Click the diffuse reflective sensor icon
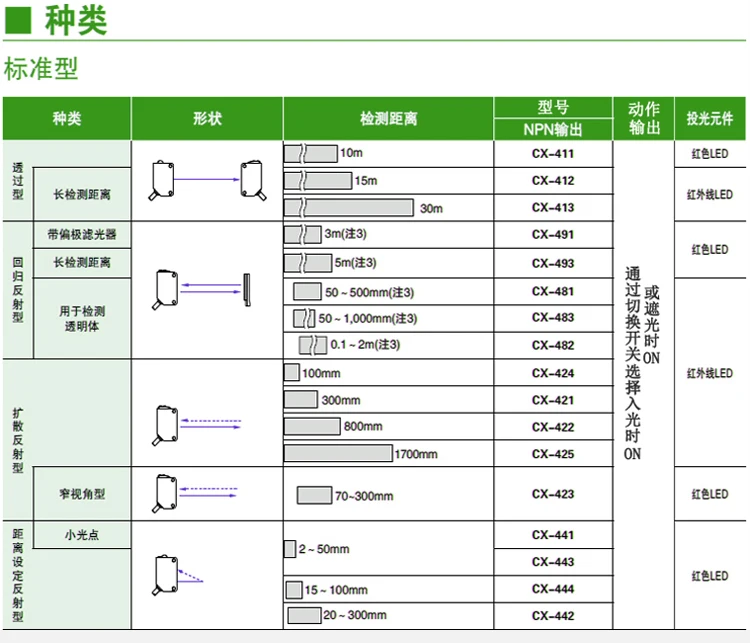Screen dimensions: 750x643 165,425
